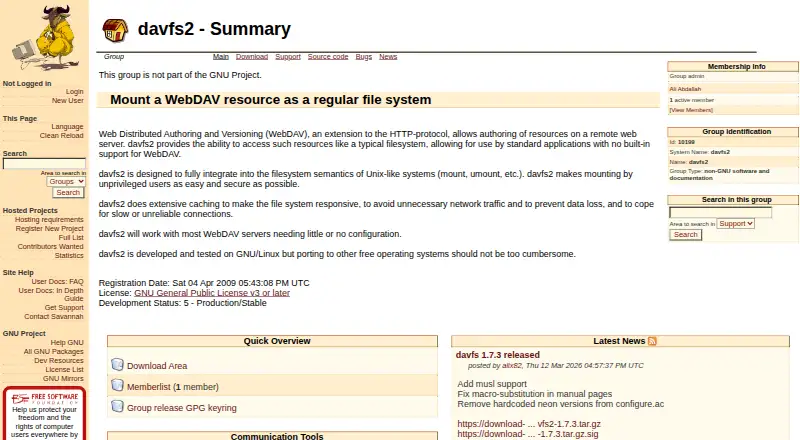800x440 pixels.
Task: Open the GNU Mirrors link
Action: click(63, 378)
